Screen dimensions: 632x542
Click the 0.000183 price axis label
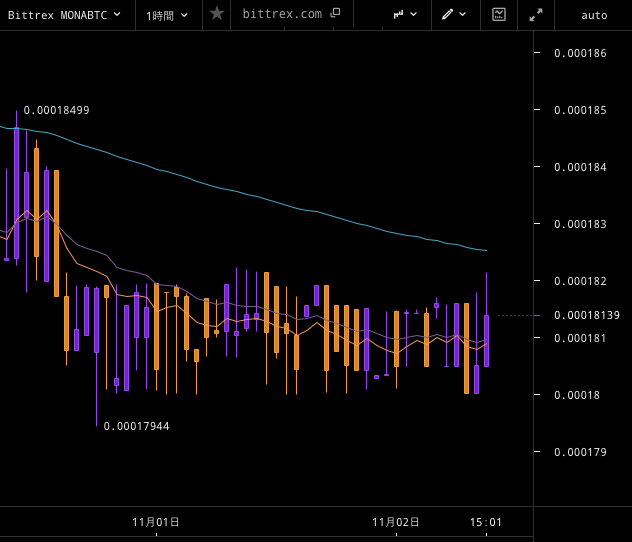580,224
